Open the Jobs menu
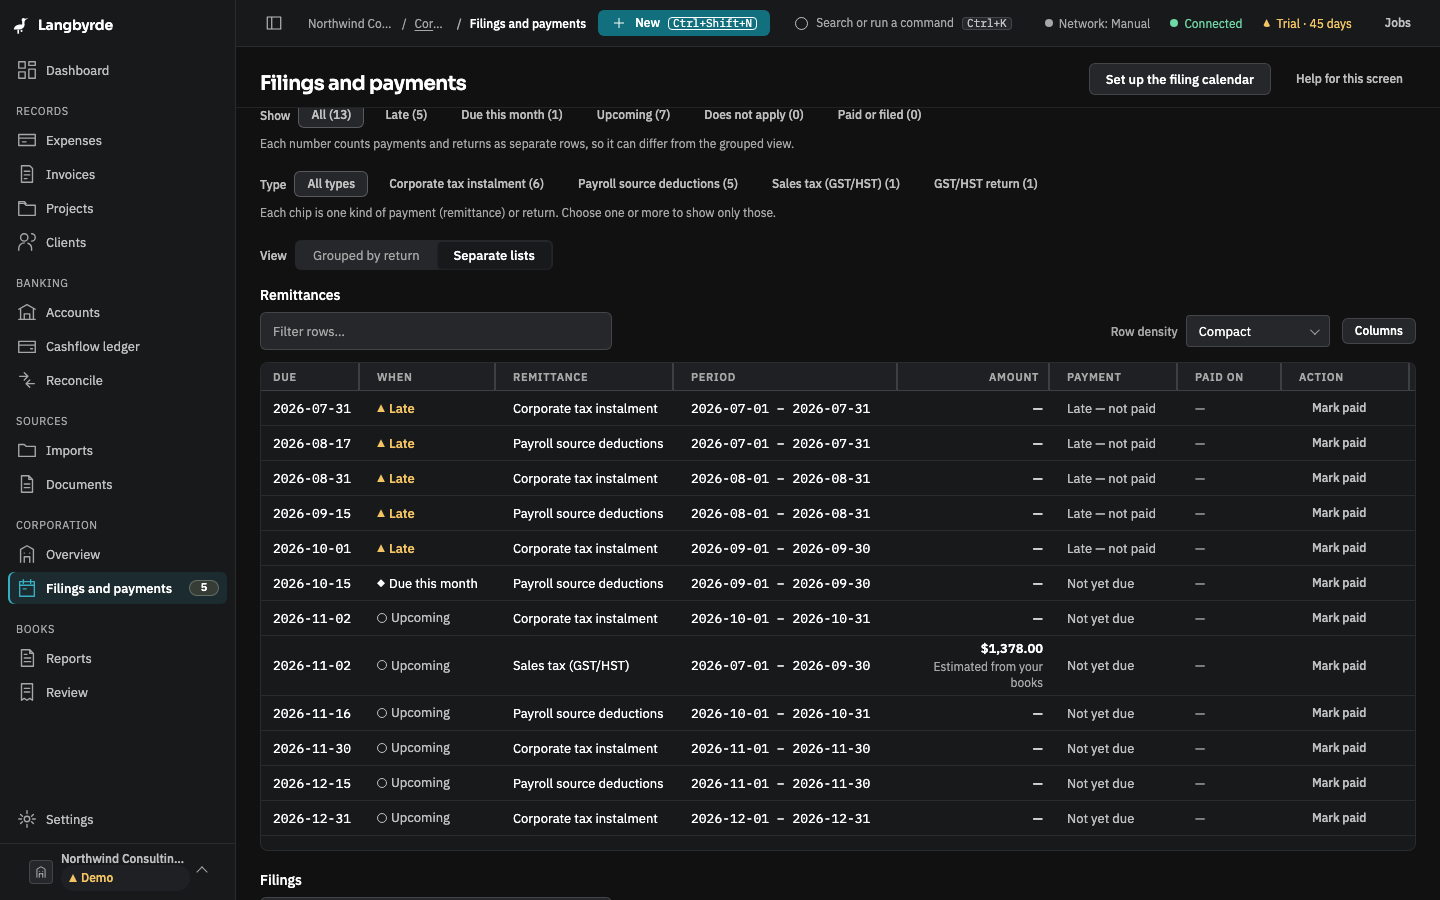This screenshot has height=900, width=1440. coord(1397,23)
